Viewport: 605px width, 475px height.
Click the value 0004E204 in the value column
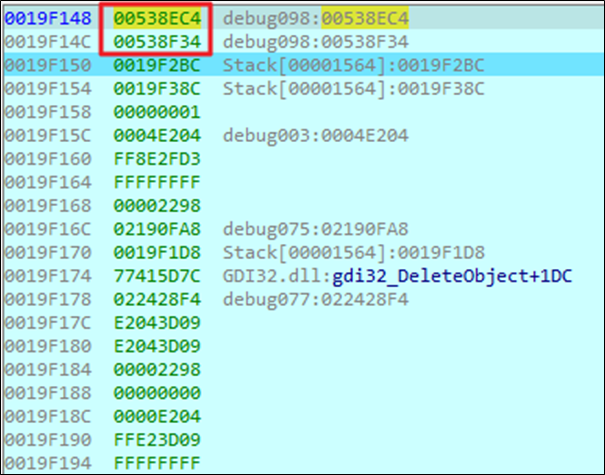pos(157,135)
